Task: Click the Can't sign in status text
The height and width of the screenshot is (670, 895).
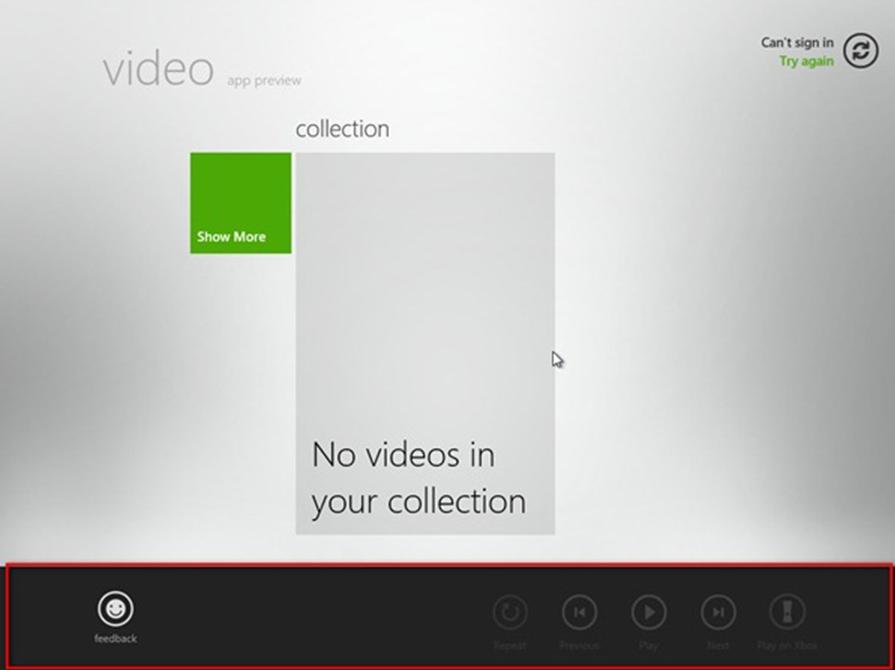Action: pyautogui.click(x=797, y=43)
